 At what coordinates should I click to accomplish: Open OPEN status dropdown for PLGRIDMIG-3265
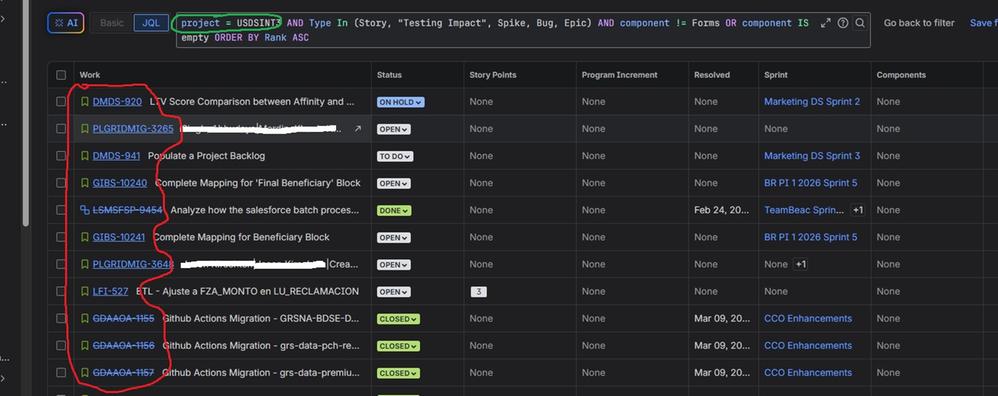[393, 129]
